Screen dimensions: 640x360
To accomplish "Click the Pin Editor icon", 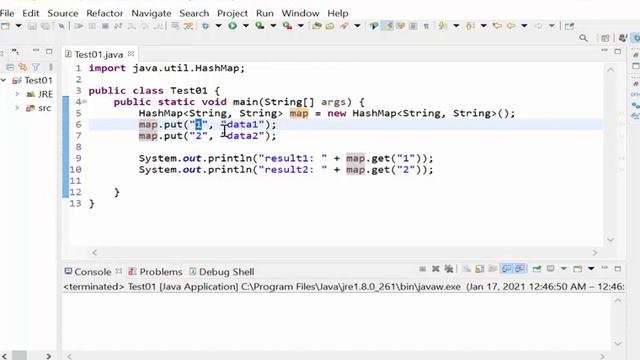I will click(x=569, y=26).
